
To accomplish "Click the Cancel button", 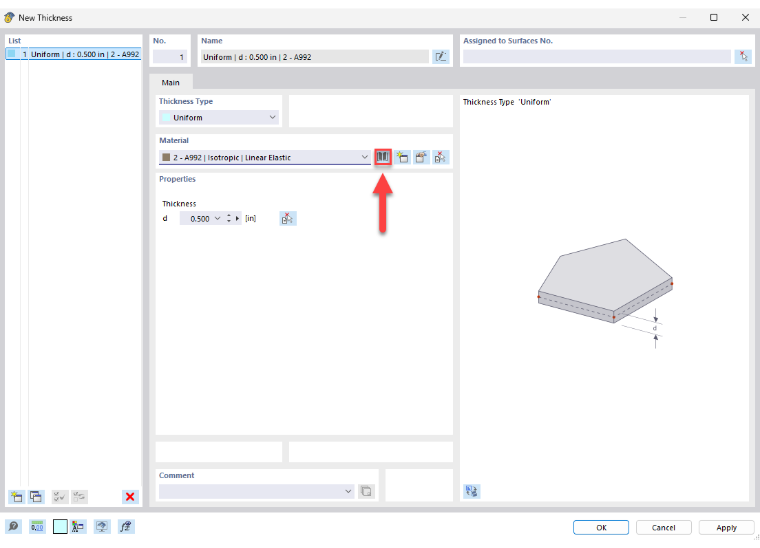I will point(664,527).
